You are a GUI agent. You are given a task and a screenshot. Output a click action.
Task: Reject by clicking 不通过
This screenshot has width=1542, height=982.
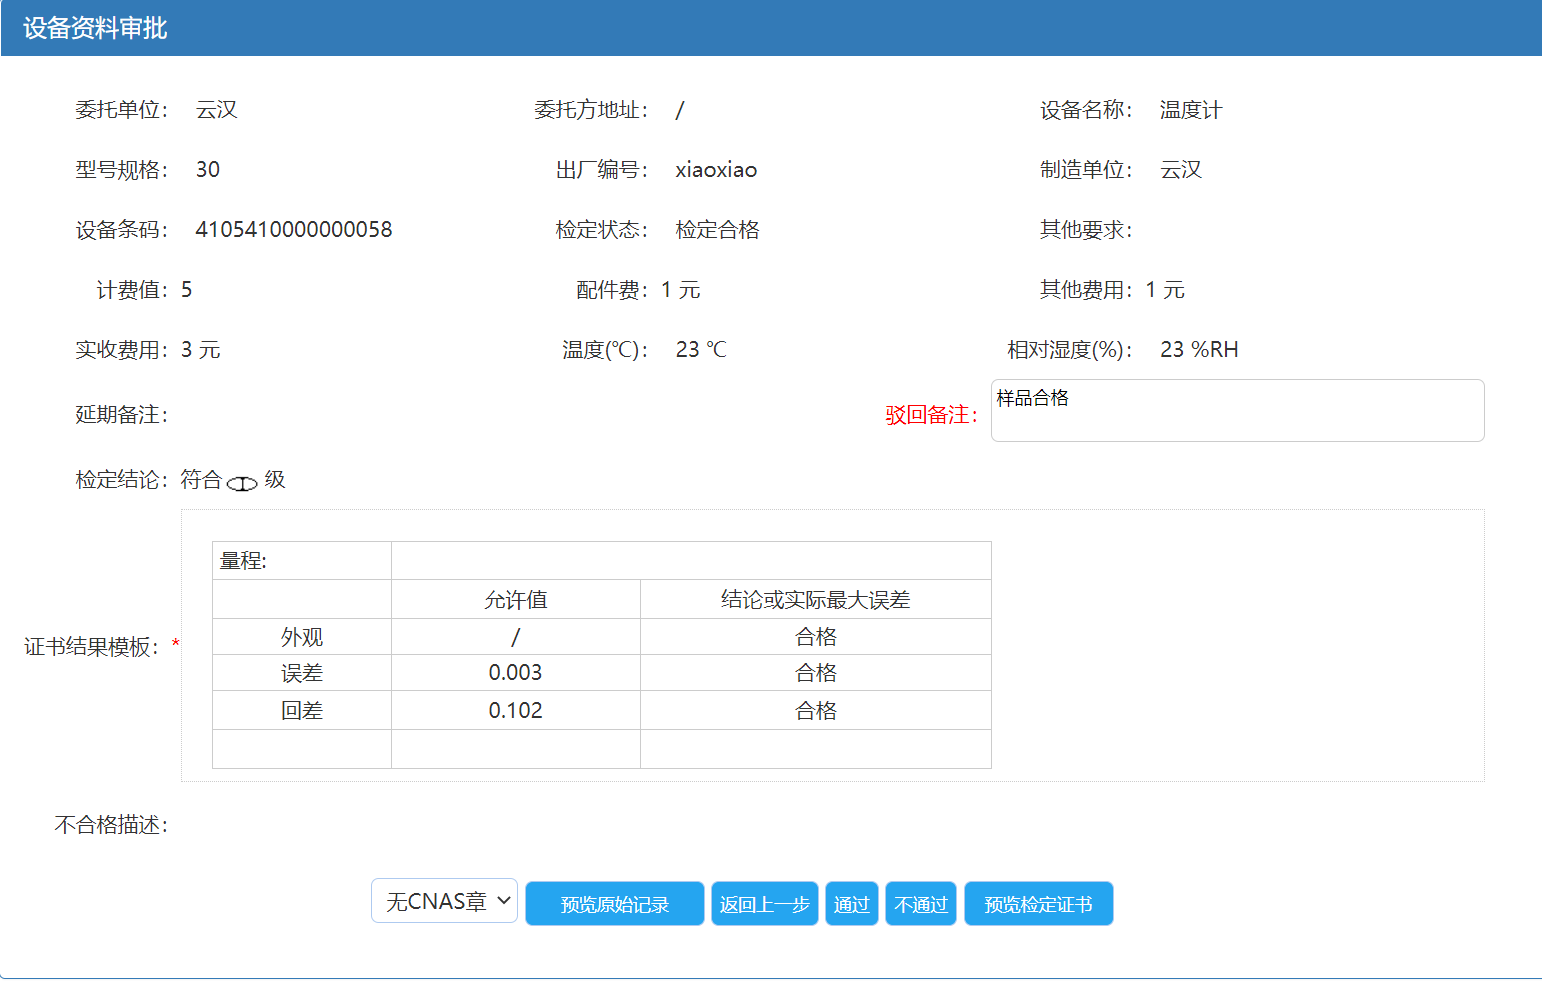point(920,904)
